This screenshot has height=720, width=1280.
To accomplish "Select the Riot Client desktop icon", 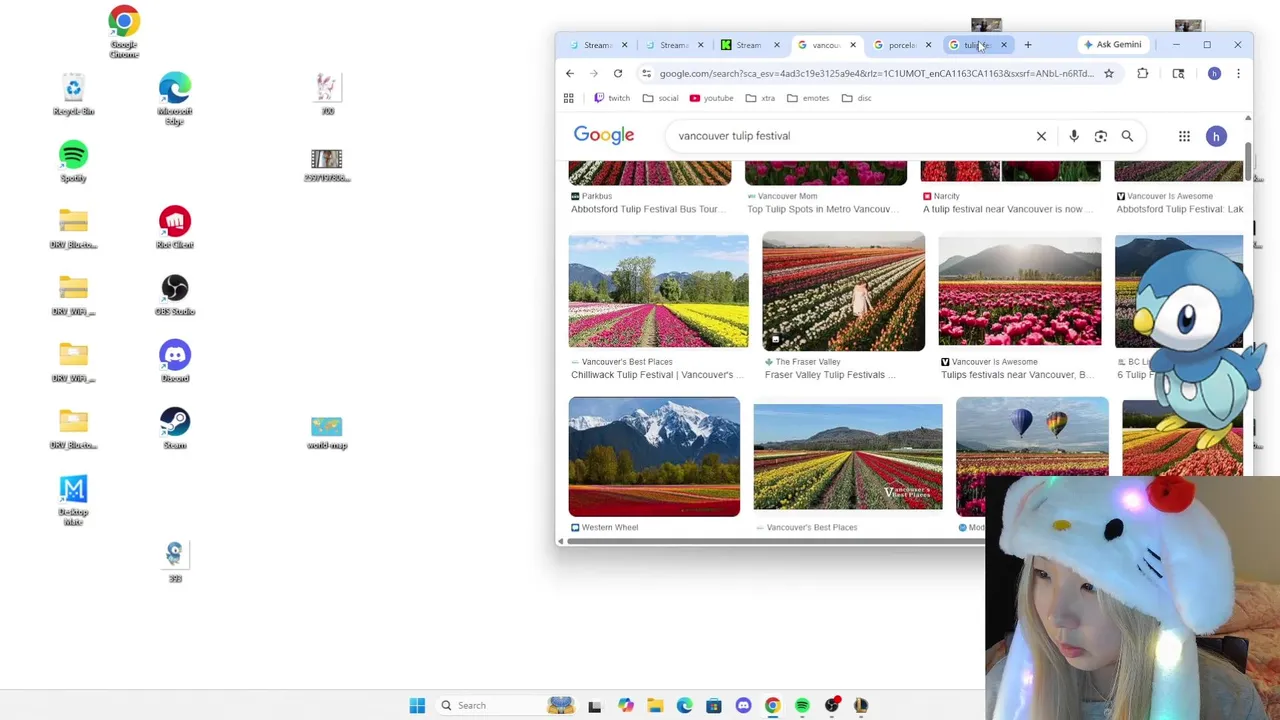I will coord(175,228).
